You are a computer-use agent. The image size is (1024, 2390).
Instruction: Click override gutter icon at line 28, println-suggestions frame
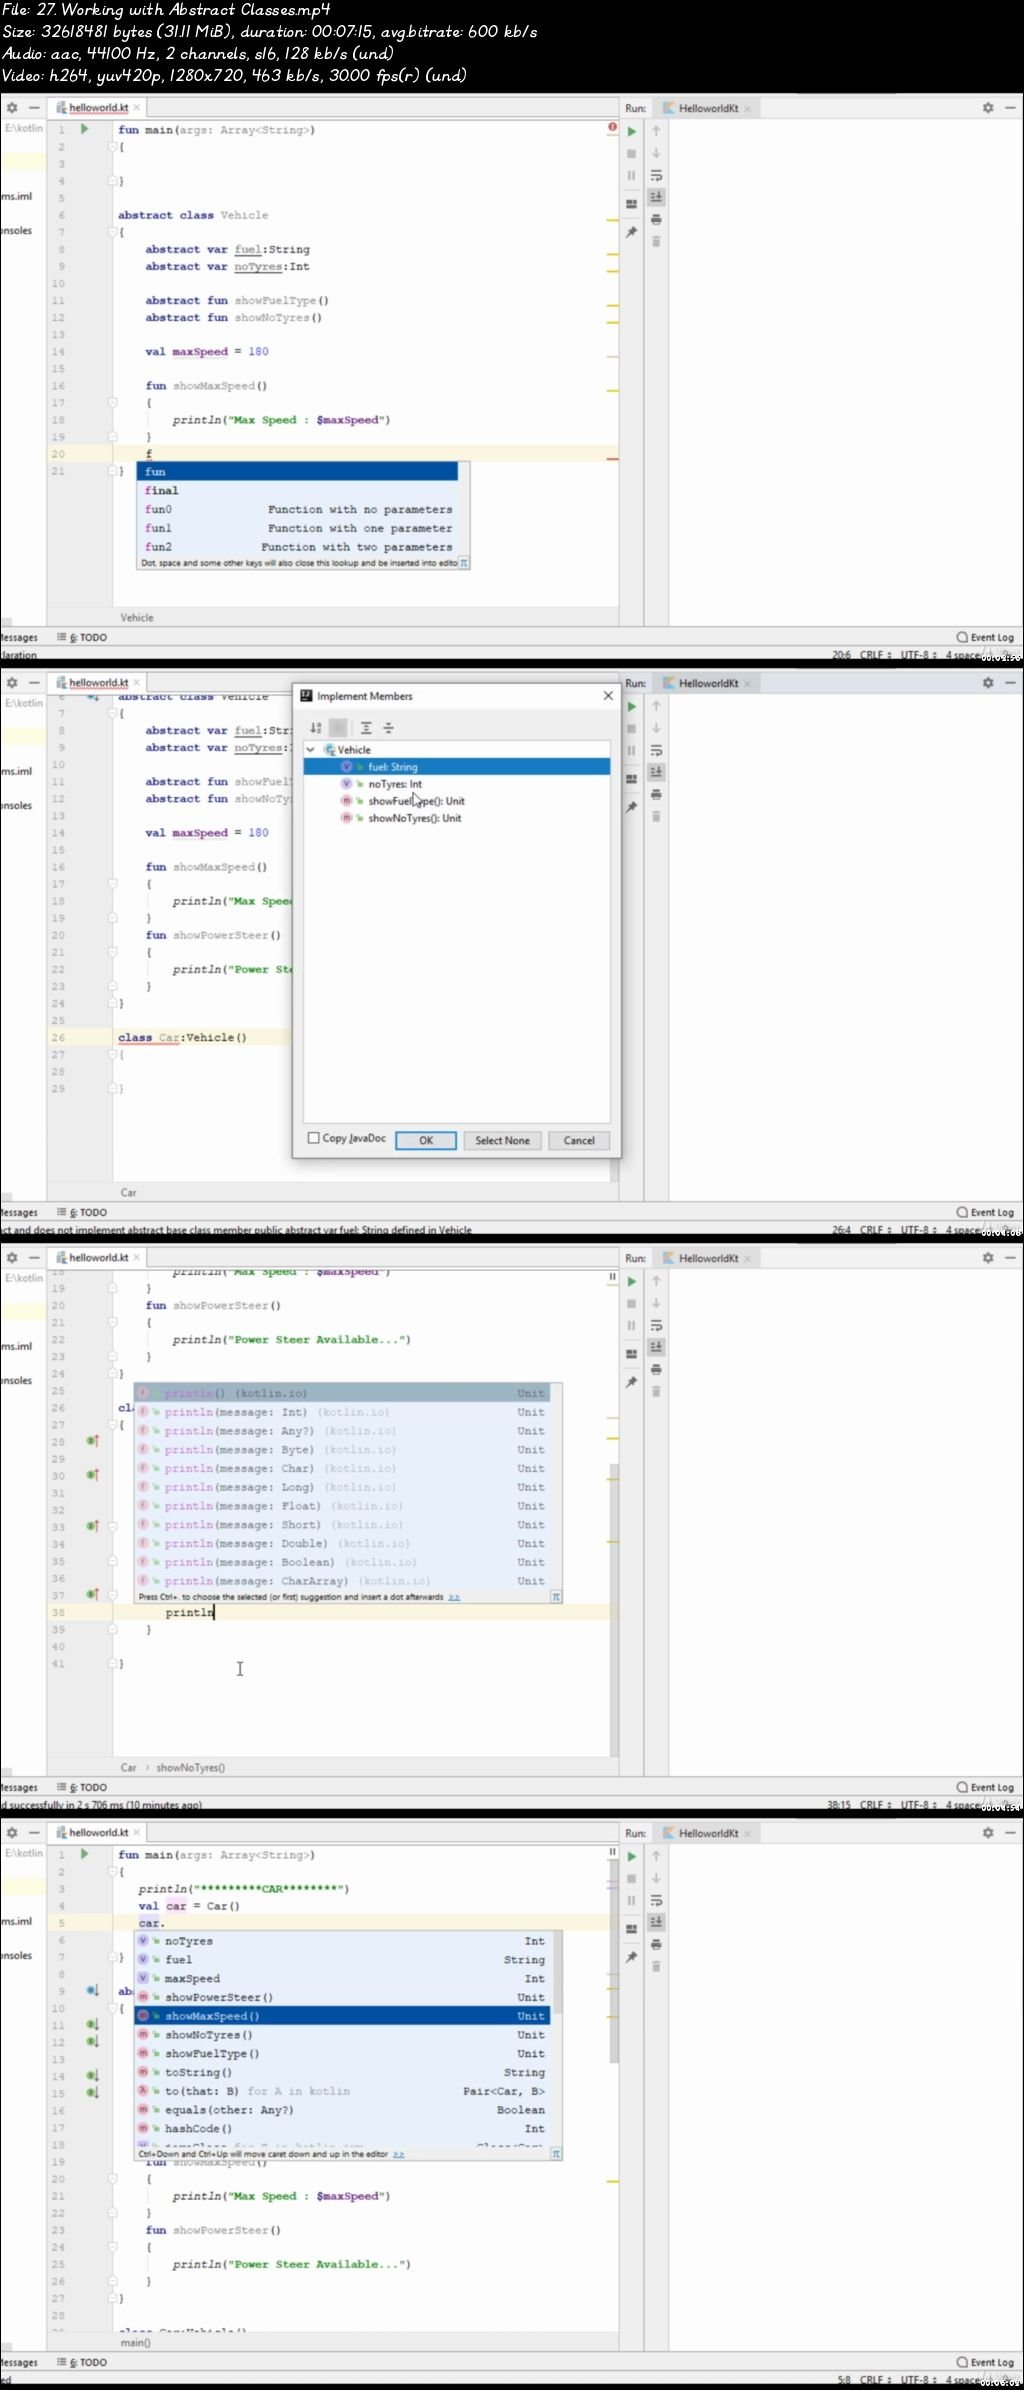92,1441
